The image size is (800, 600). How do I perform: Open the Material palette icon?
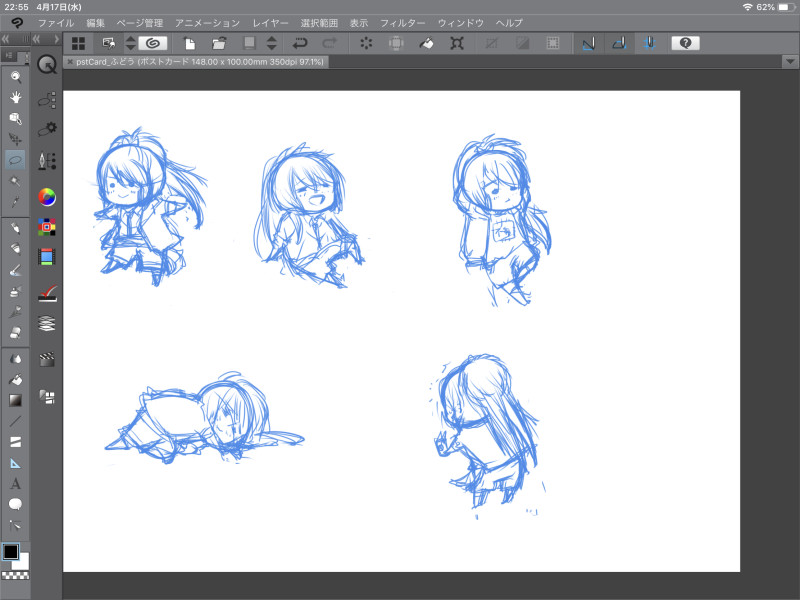point(47,396)
